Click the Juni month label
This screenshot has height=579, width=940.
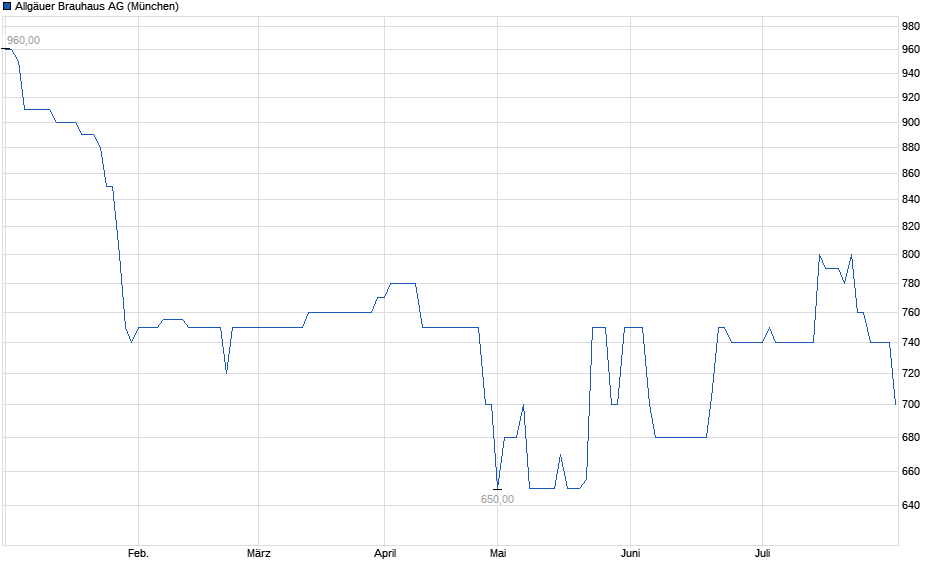click(630, 553)
